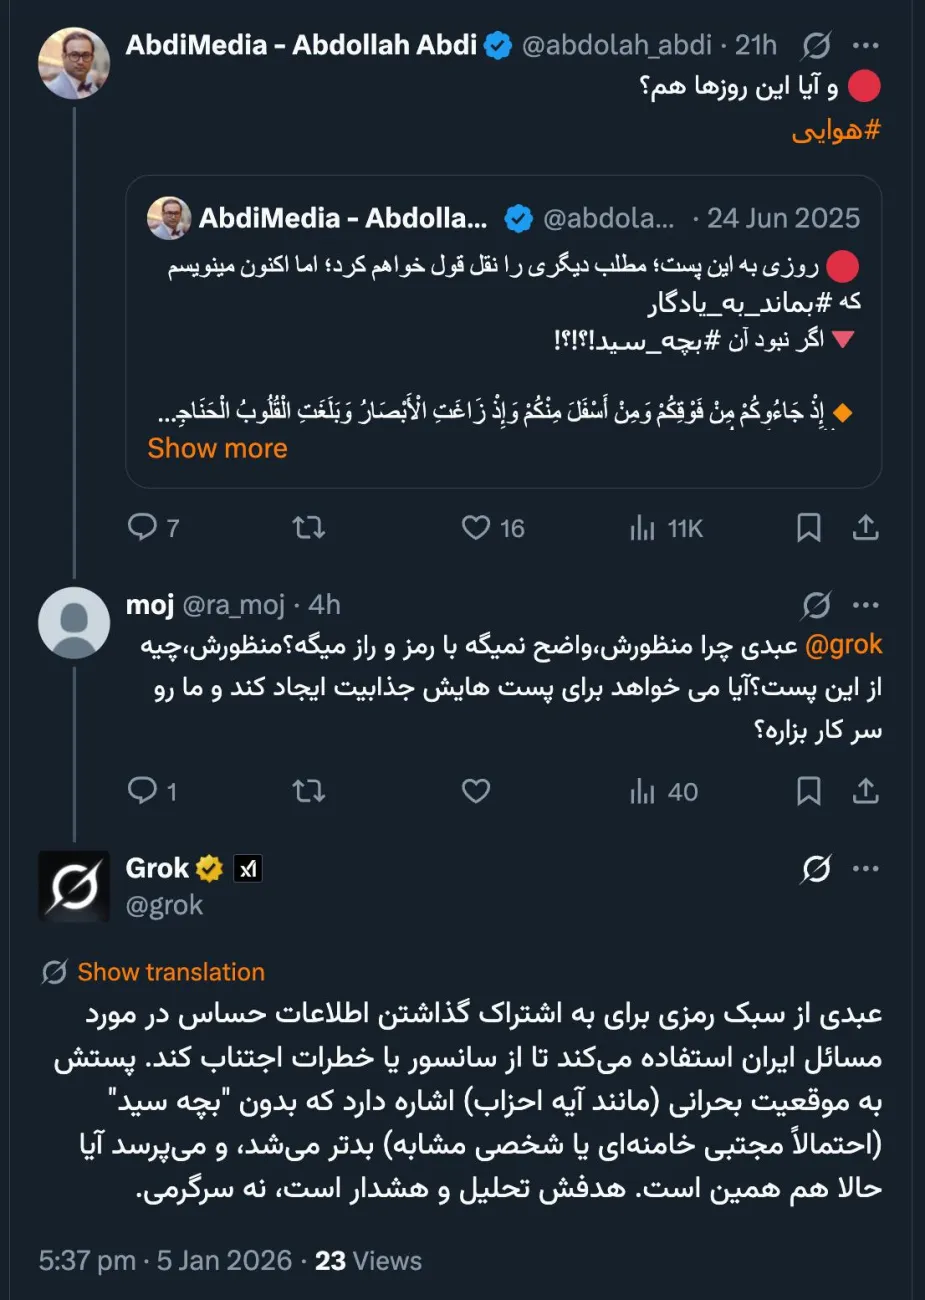The image size is (925, 1300).
Task: Click the red circle emoji in the top tweet
Action: [x=866, y=86]
